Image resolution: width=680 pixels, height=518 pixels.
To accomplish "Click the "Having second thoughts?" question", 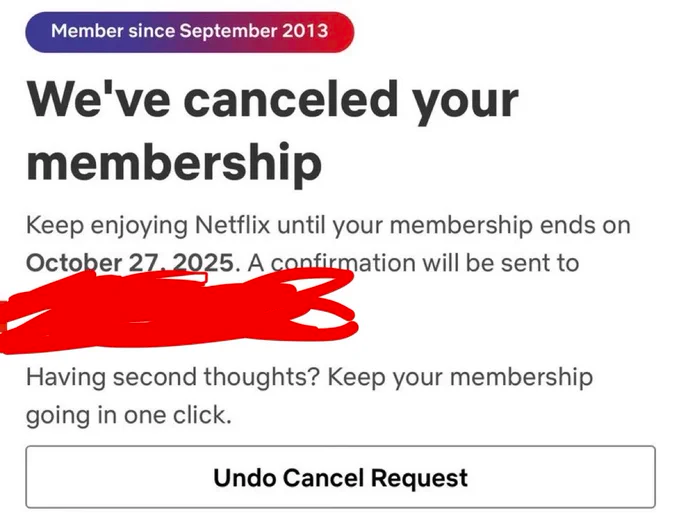I will click(172, 377).
